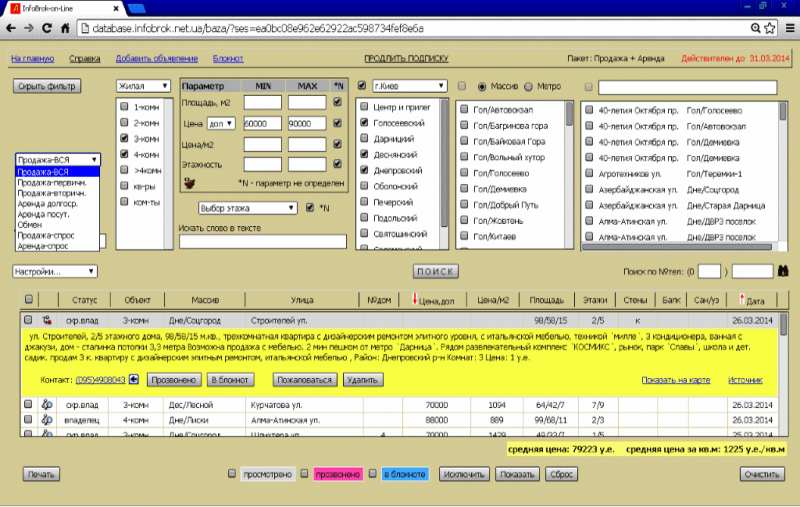Image resolution: width=800 pixels, height=507 pixels.
Task: Click the Искать слово в тексте field
Action: (263, 242)
